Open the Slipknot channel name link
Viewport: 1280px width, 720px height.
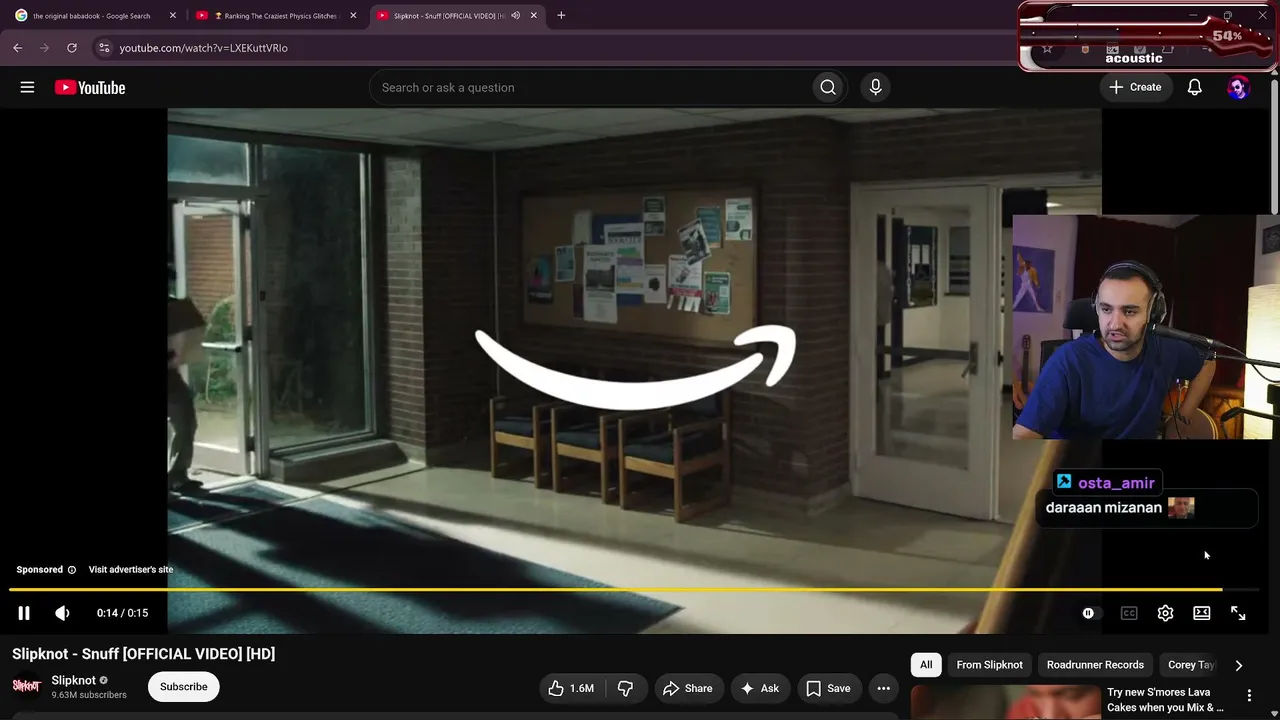click(74, 680)
